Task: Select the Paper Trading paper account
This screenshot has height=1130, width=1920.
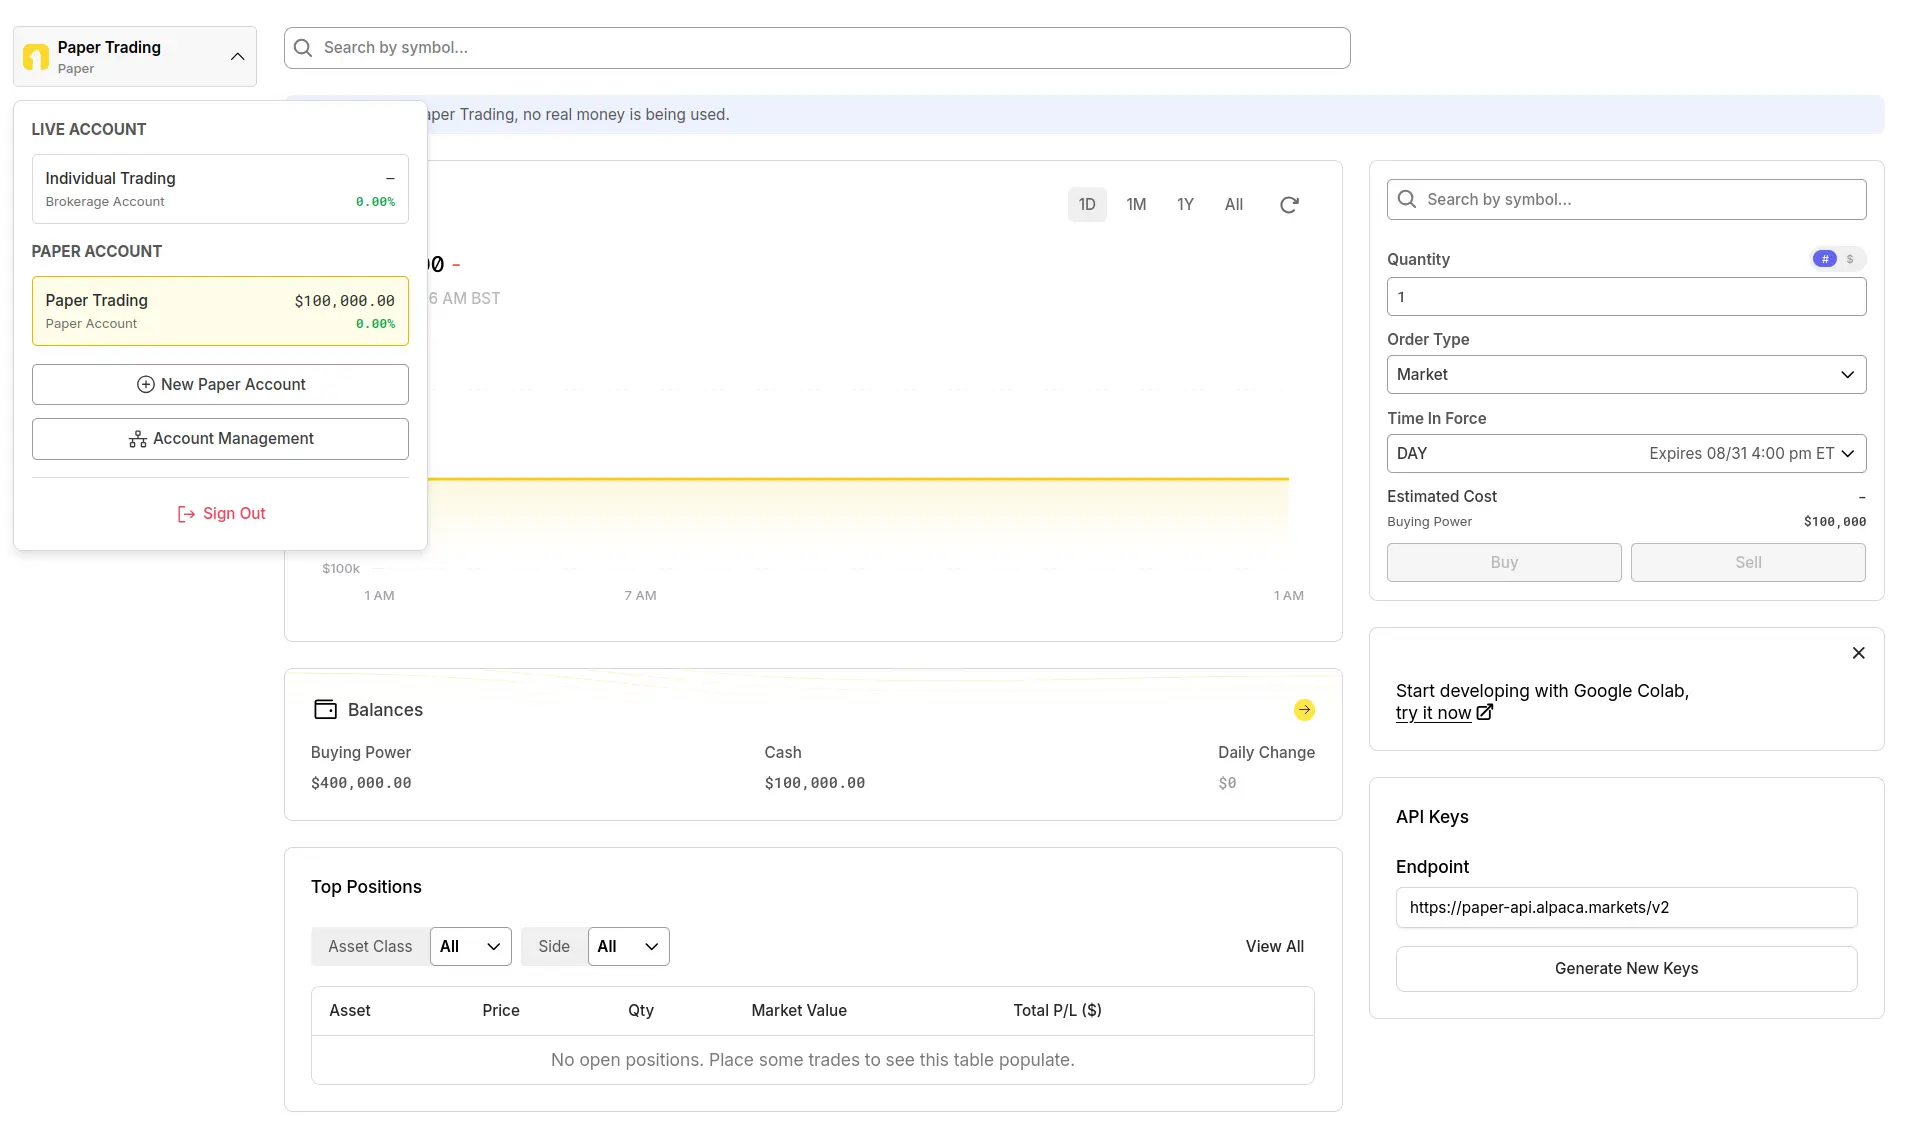Action: (x=220, y=311)
